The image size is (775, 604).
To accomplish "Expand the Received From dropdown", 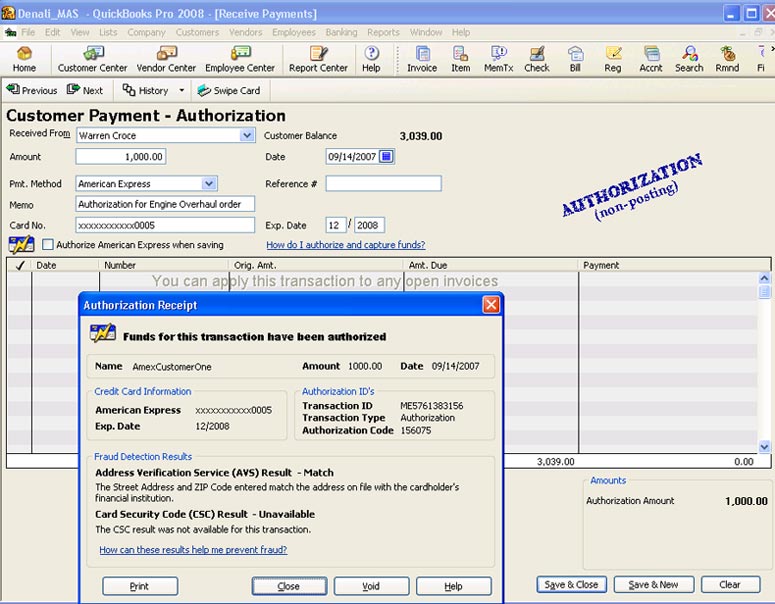I will tap(247, 135).
